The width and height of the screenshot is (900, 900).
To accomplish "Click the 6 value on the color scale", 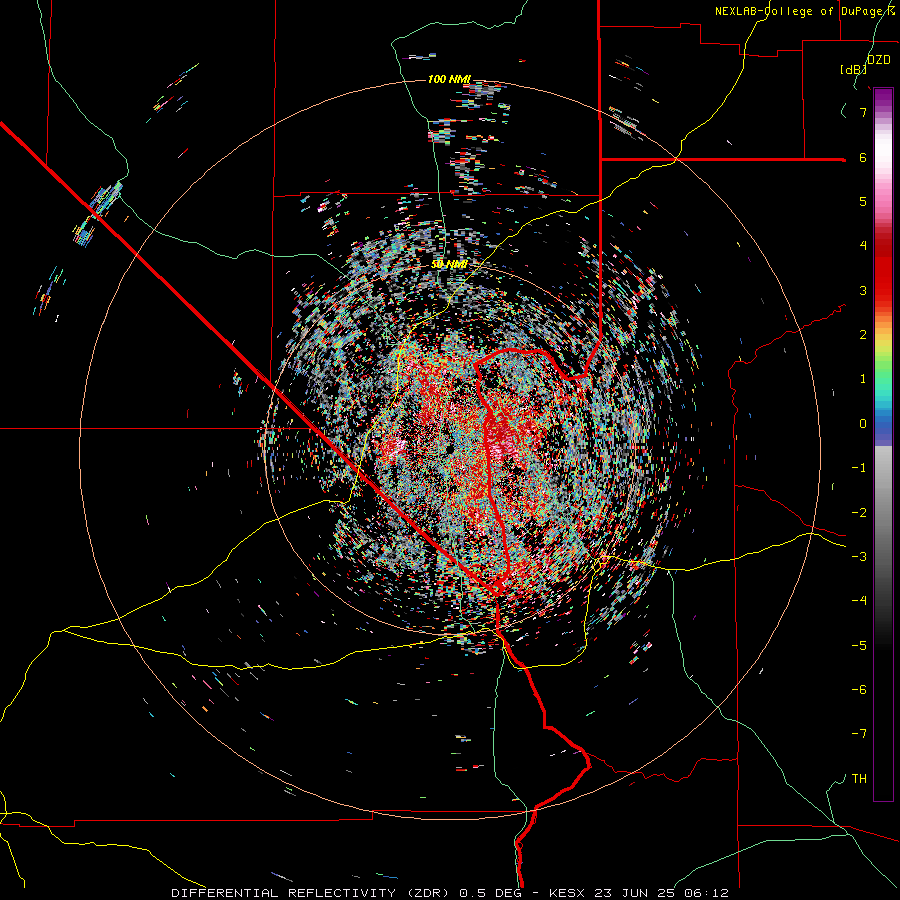I will click(x=863, y=157).
